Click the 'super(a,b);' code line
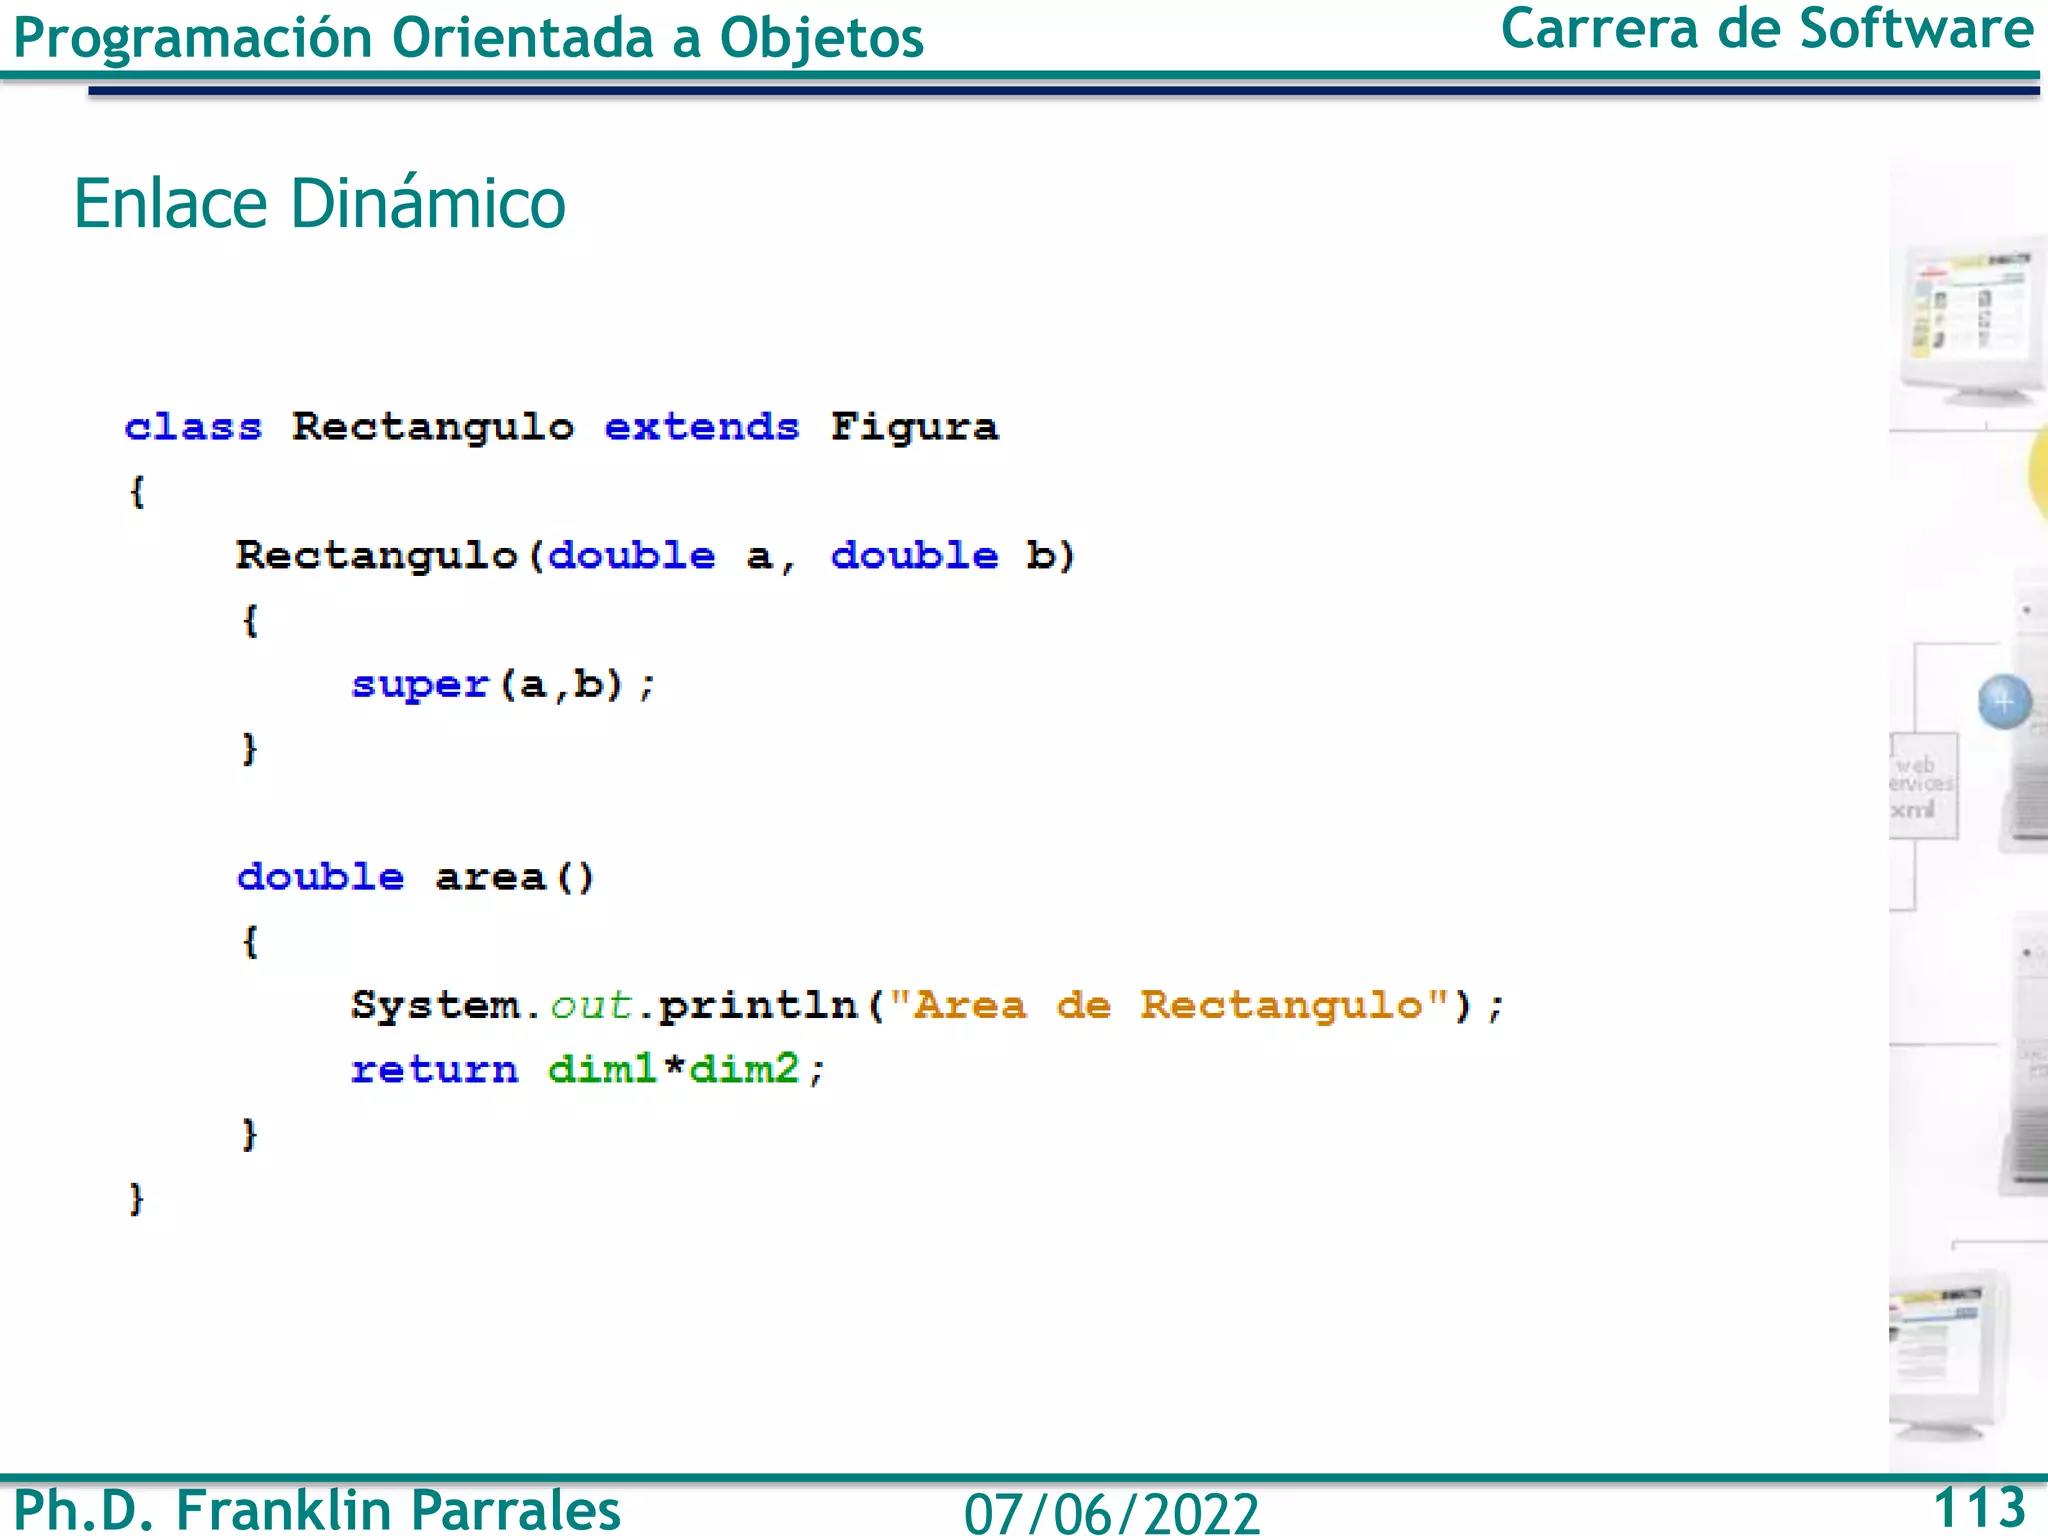The image size is (2048, 1536). (x=504, y=685)
